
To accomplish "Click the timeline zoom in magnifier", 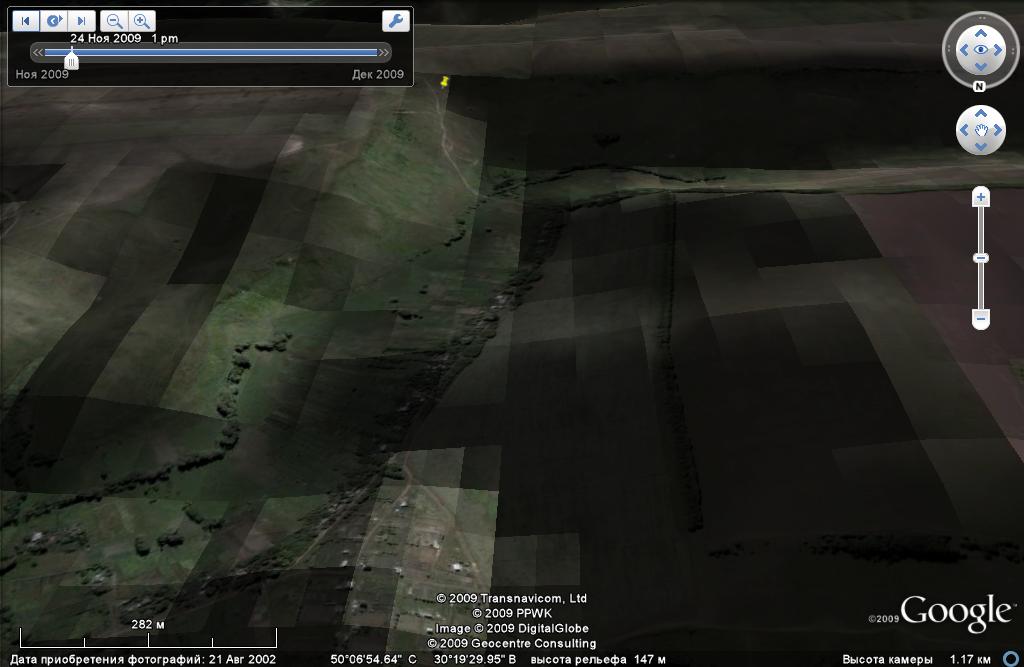I will [143, 20].
